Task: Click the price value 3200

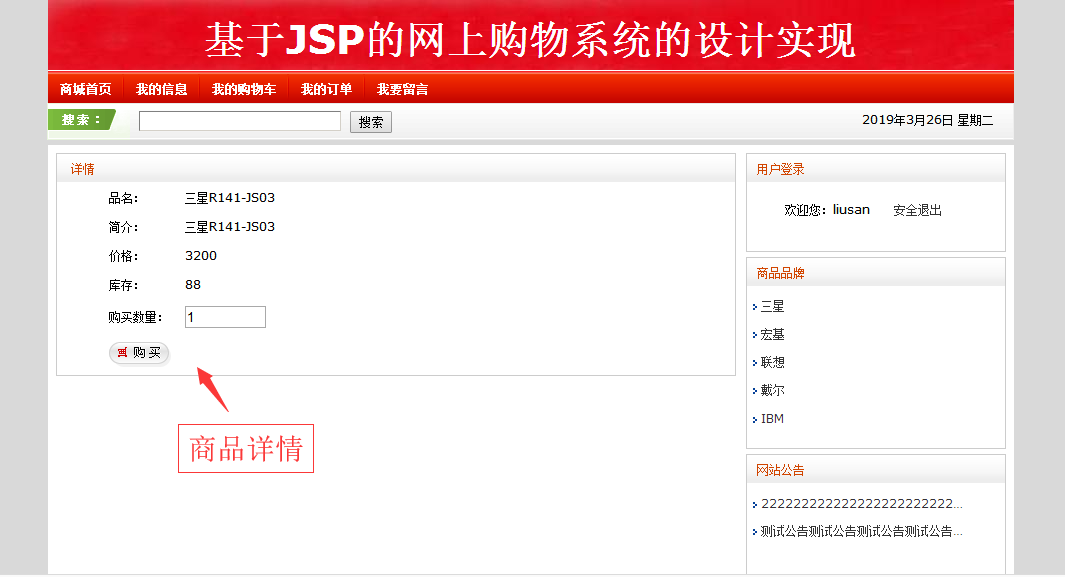Action: [201, 256]
